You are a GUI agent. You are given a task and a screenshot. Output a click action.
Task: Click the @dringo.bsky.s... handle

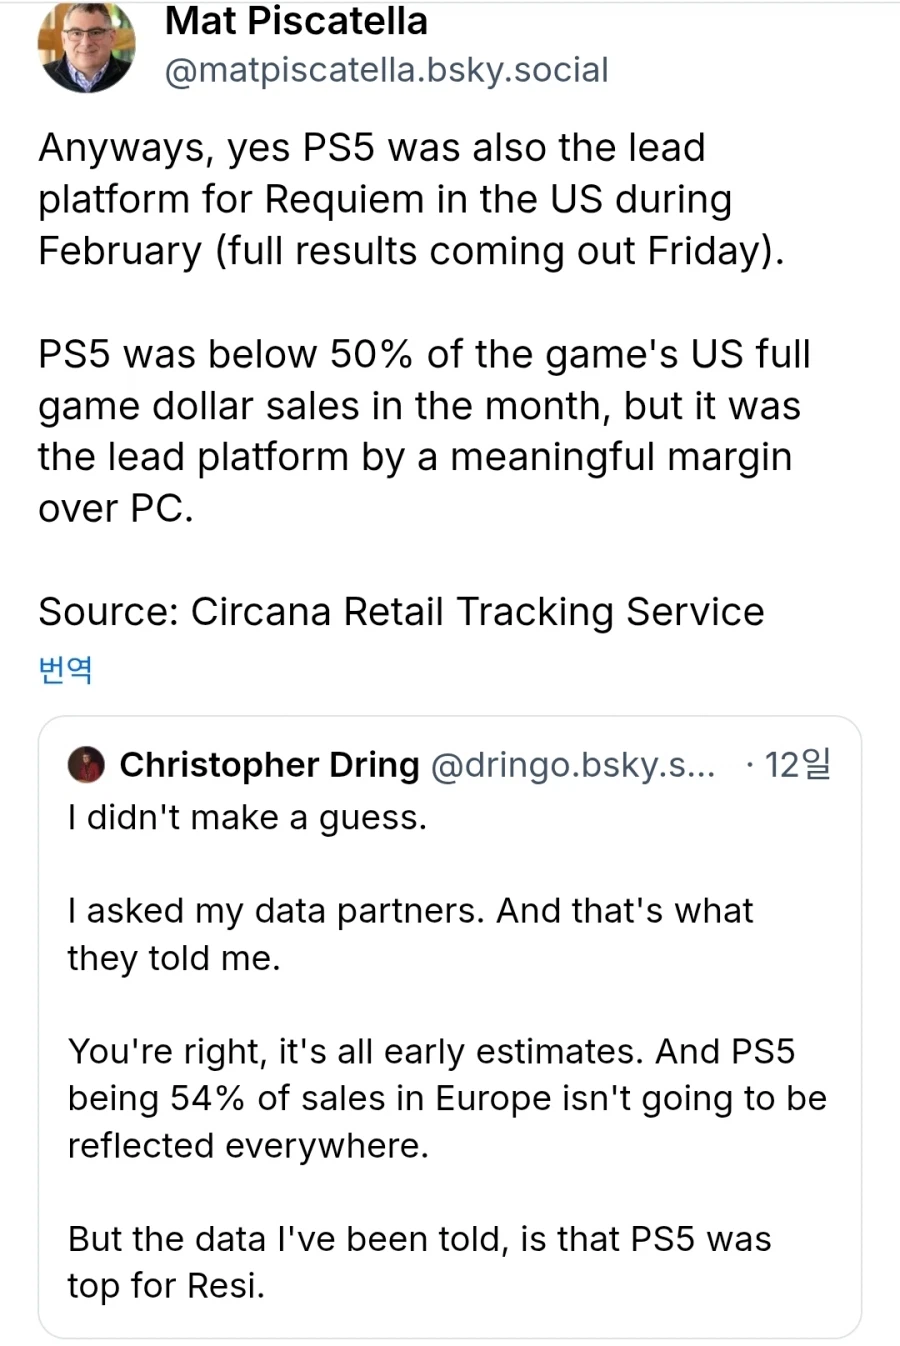[x=572, y=765]
